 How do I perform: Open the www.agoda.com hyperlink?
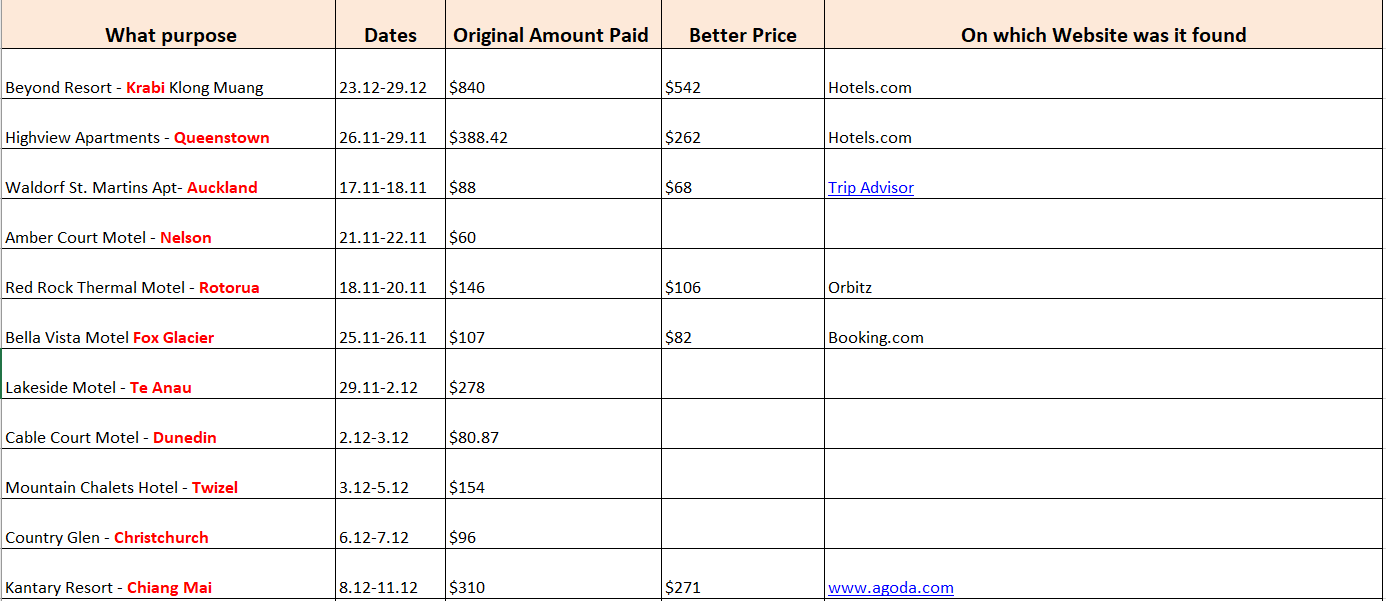pos(890,587)
